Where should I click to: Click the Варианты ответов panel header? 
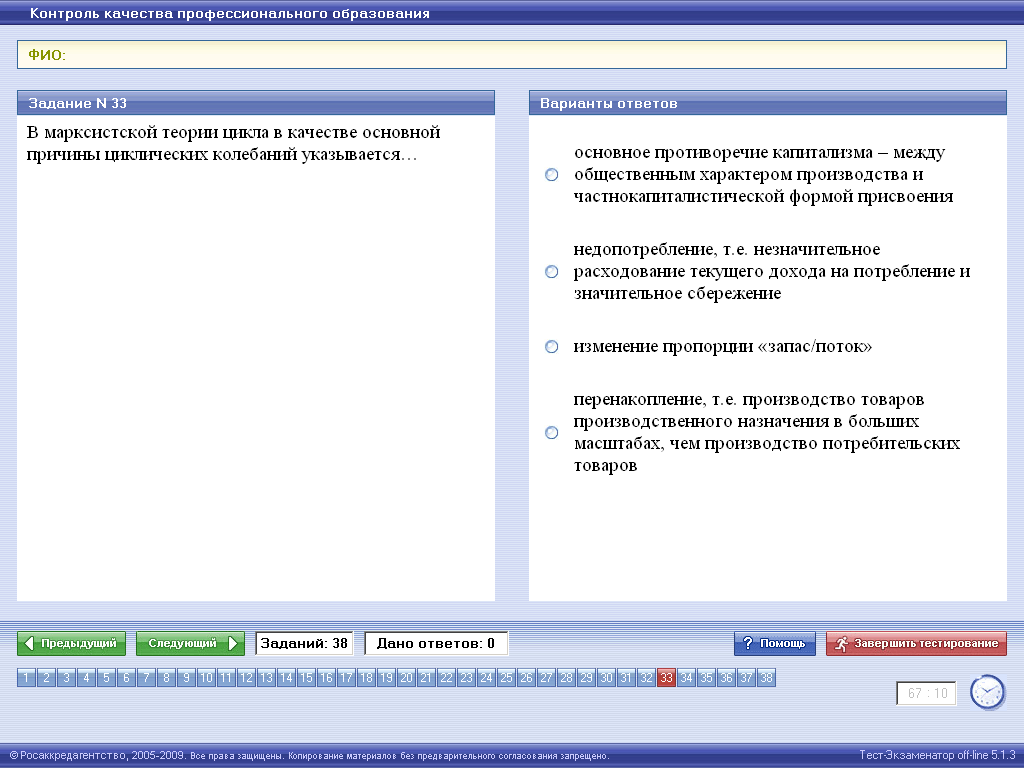[768, 103]
